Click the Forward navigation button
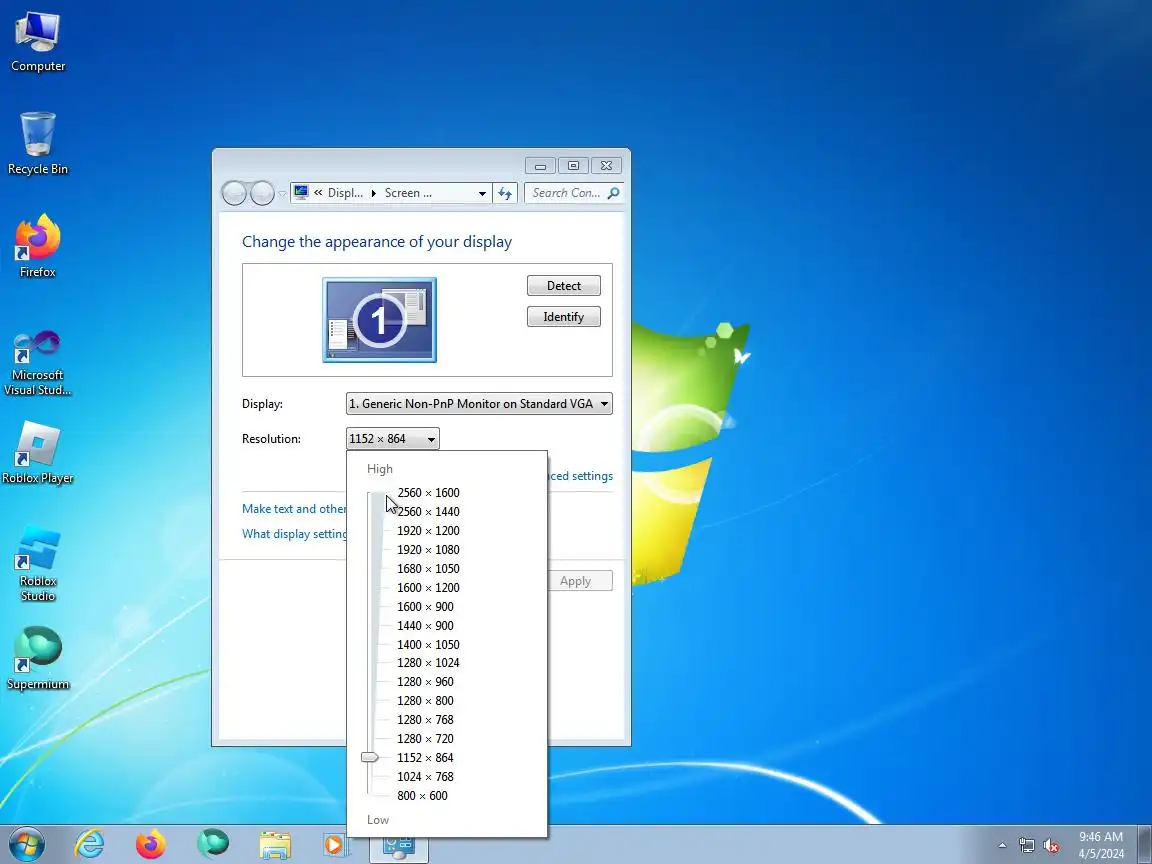Viewport: 1152px width, 864px height. pyautogui.click(x=262, y=193)
